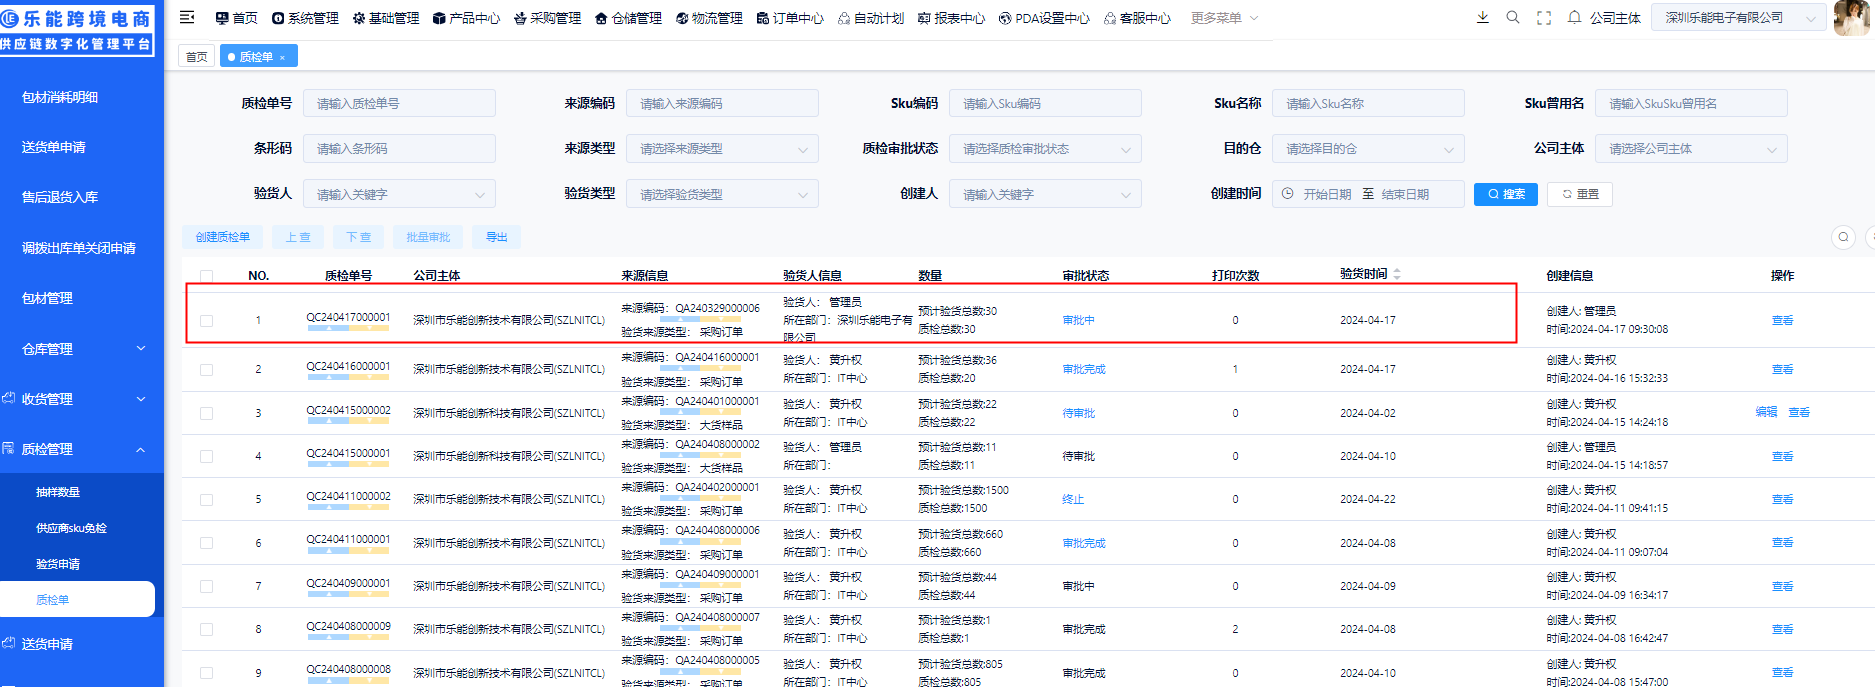
Task: Open 创建人 dropdown
Action: [x=1045, y=194]
